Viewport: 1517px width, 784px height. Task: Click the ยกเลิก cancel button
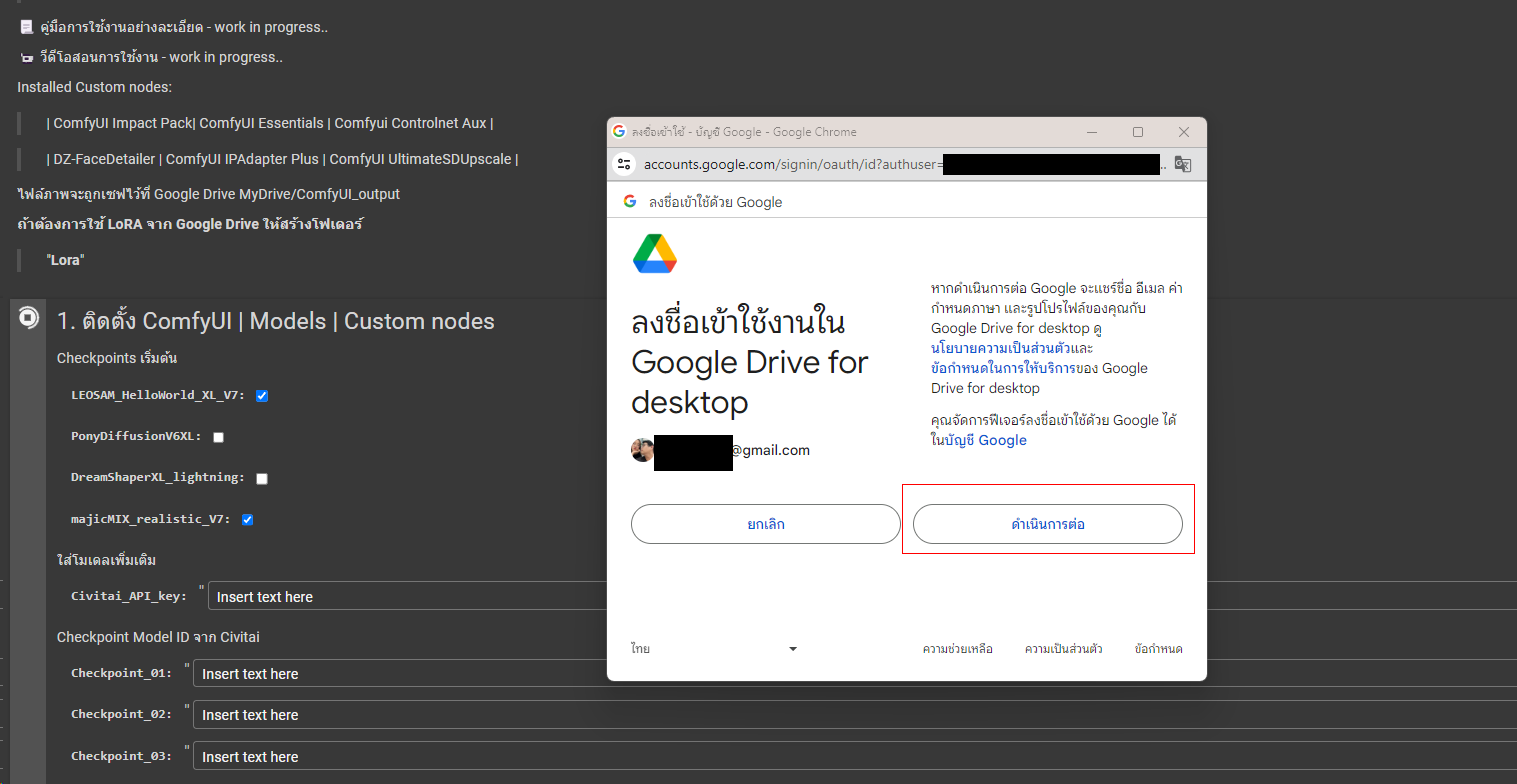[x=766, y=524]
